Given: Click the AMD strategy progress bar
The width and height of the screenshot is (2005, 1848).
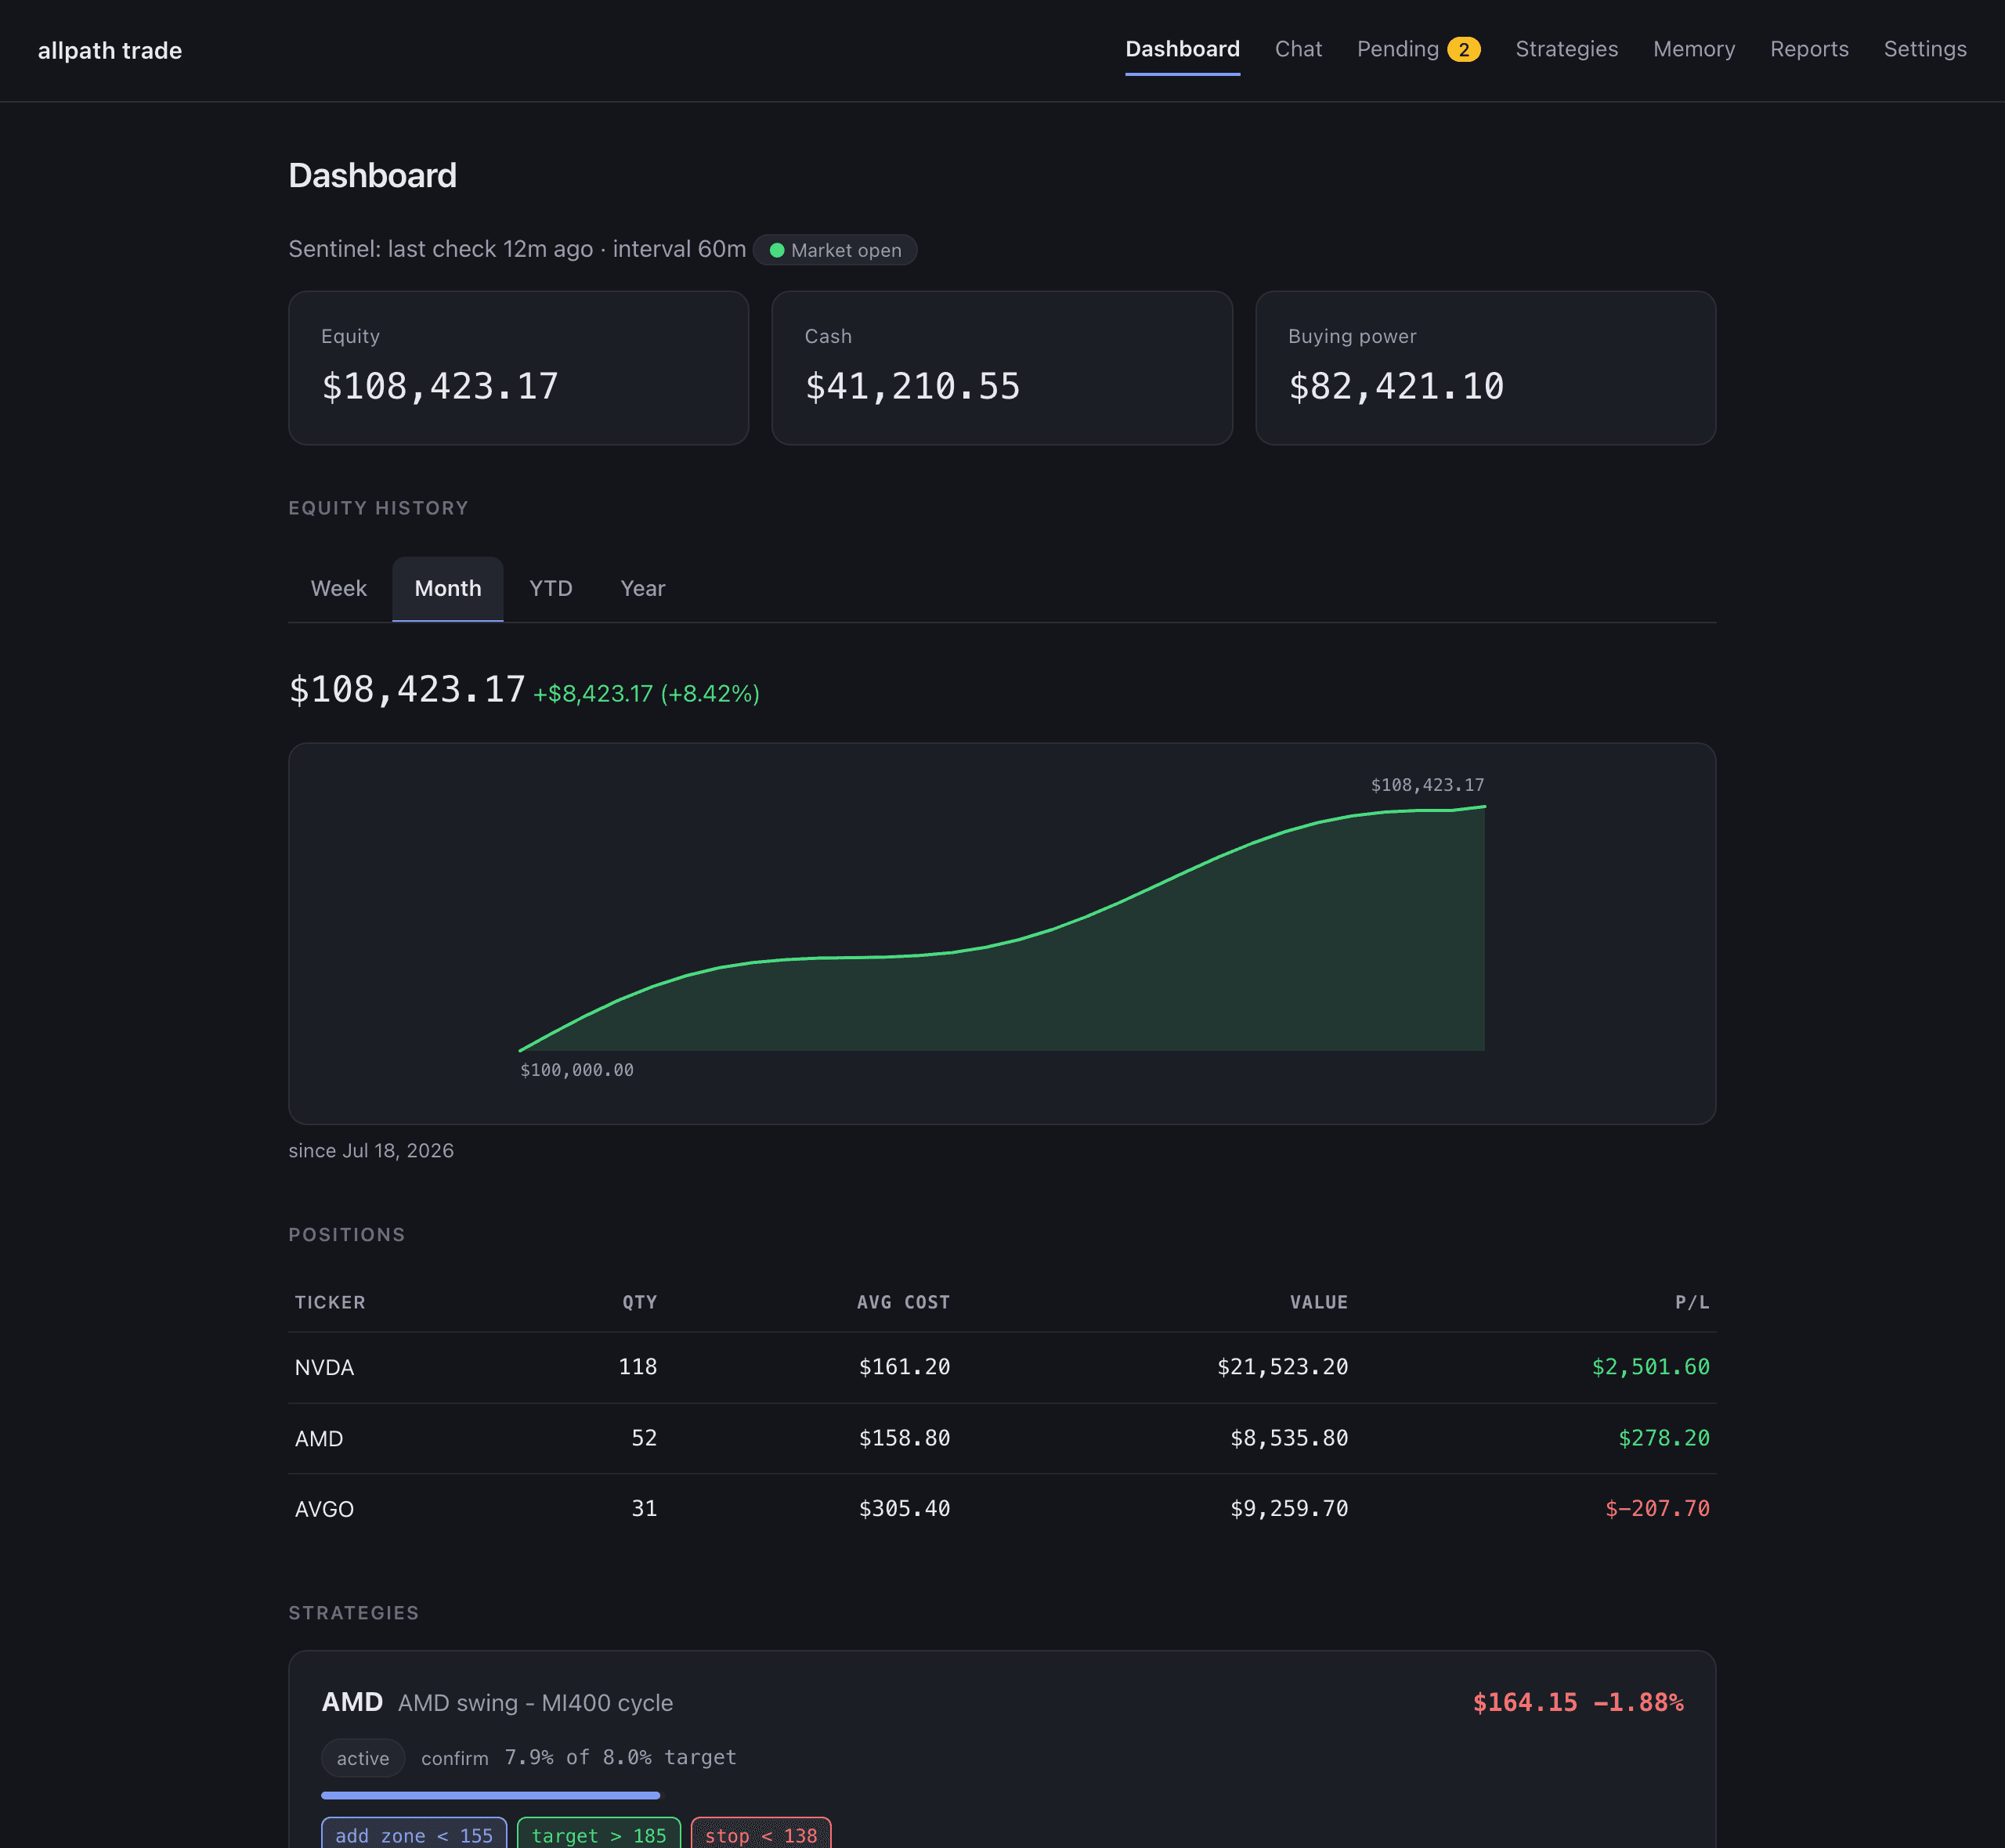Looking at the screenshot, I should click(490, 1795).
